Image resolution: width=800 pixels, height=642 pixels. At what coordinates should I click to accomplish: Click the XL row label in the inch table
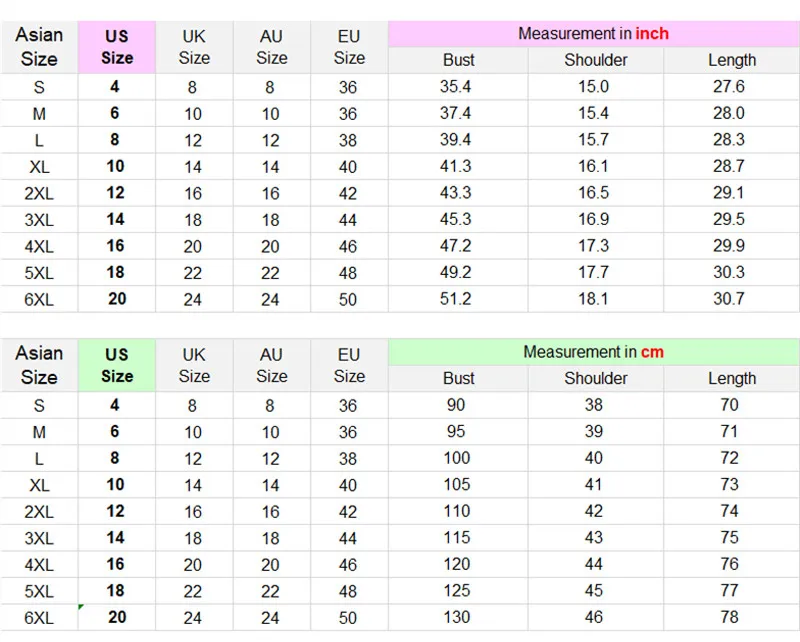39,167
